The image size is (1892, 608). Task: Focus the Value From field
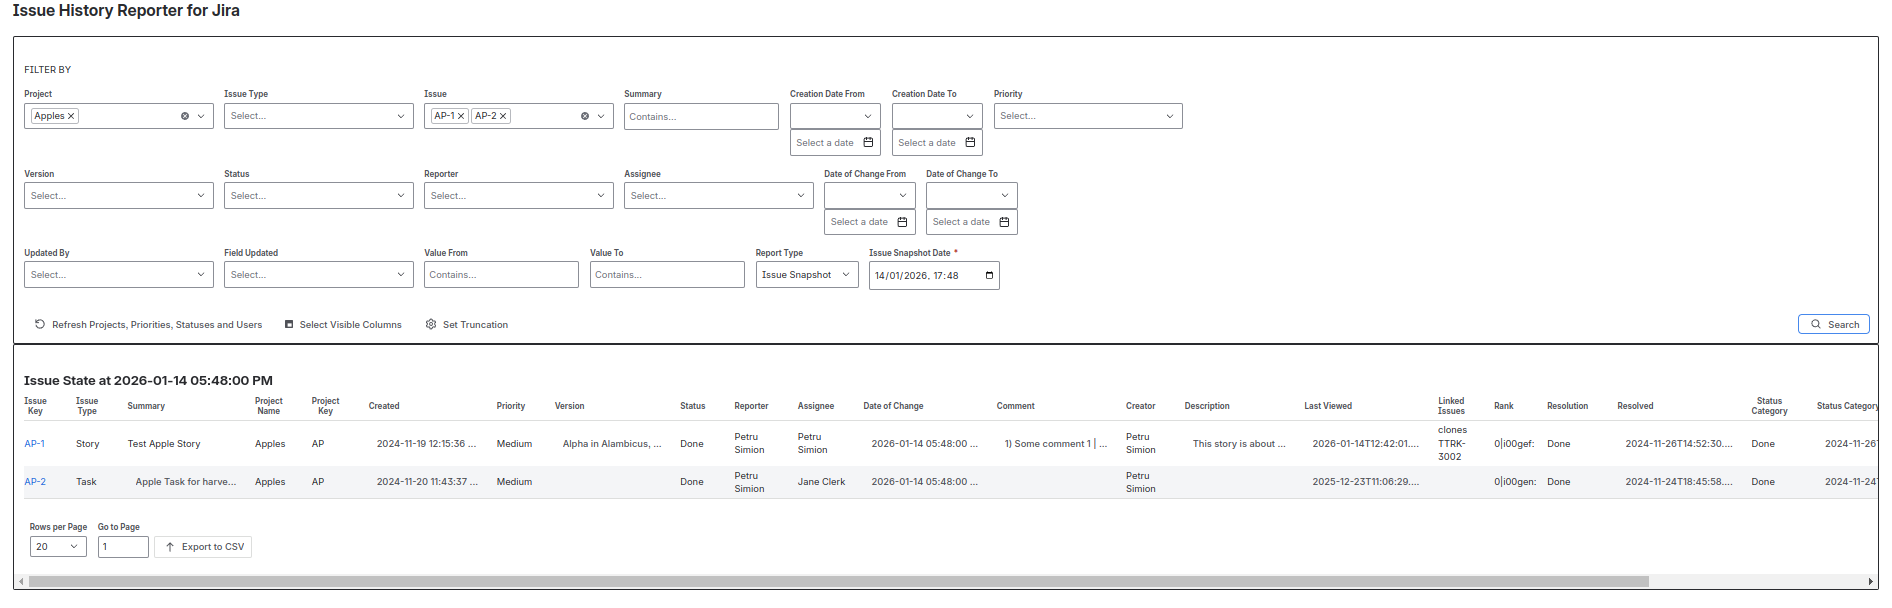click(x=501, y=275)
